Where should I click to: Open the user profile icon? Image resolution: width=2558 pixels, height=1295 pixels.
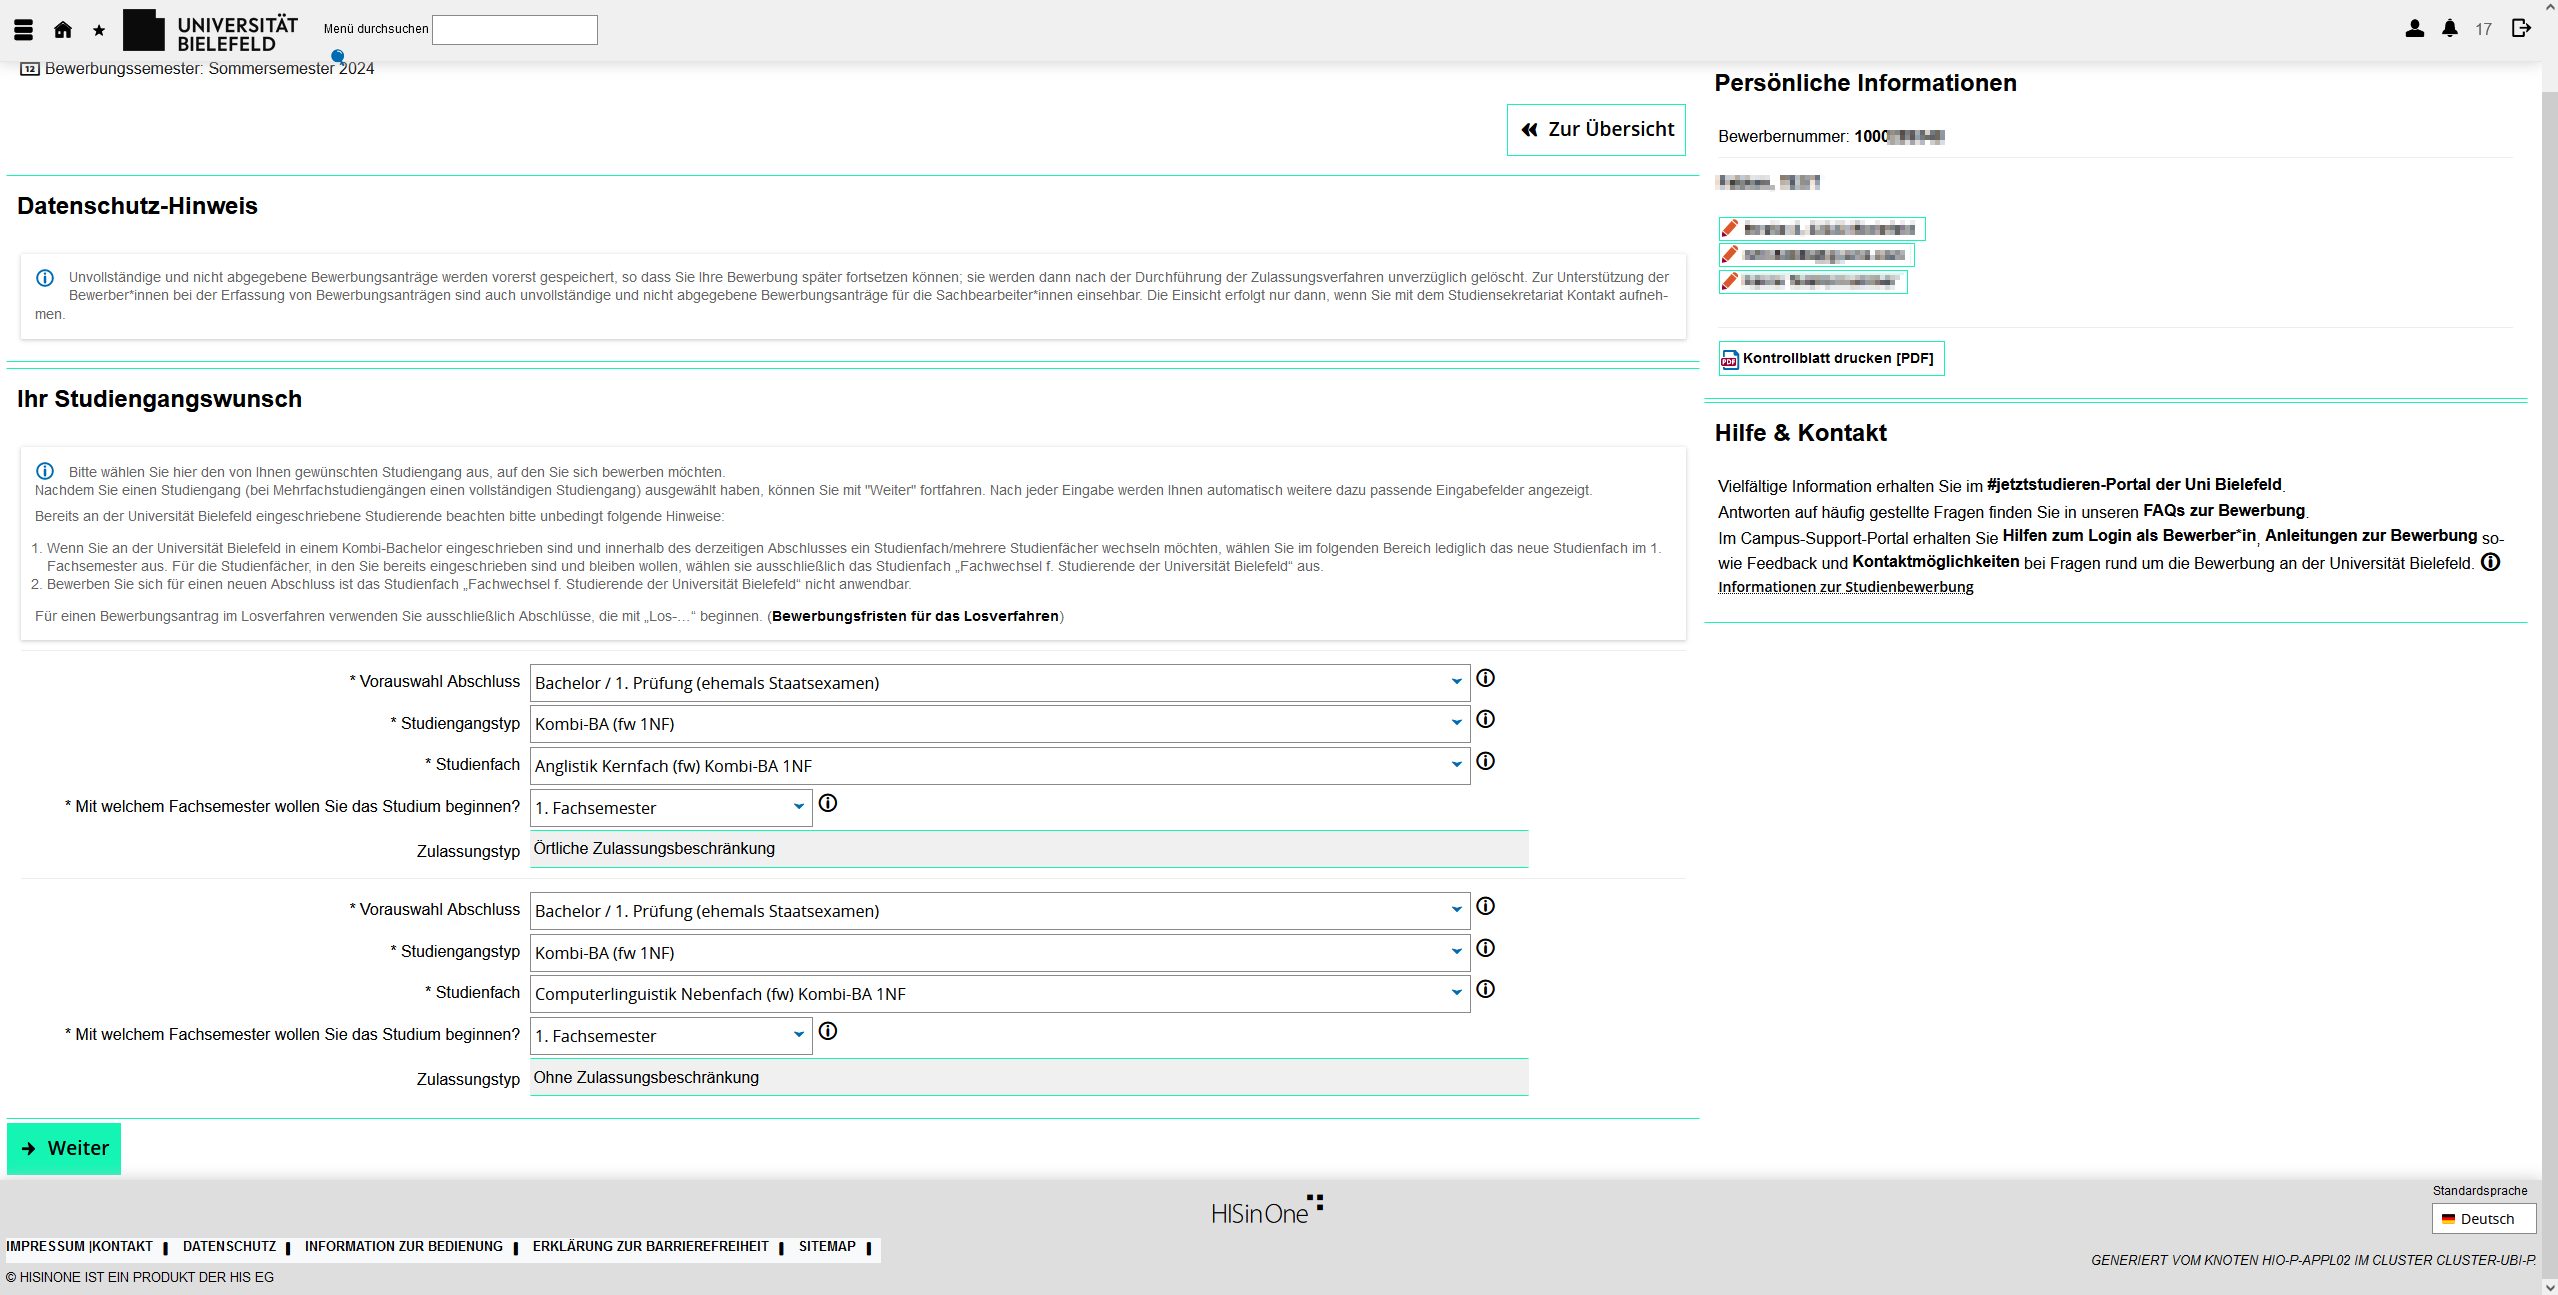(2415, 29)
